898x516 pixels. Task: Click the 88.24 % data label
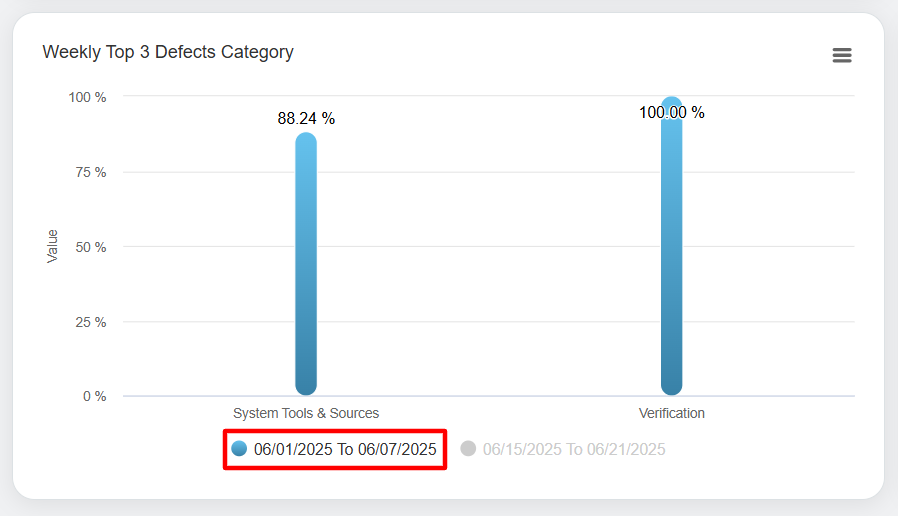pyautogui.click(x=306, y=119)
